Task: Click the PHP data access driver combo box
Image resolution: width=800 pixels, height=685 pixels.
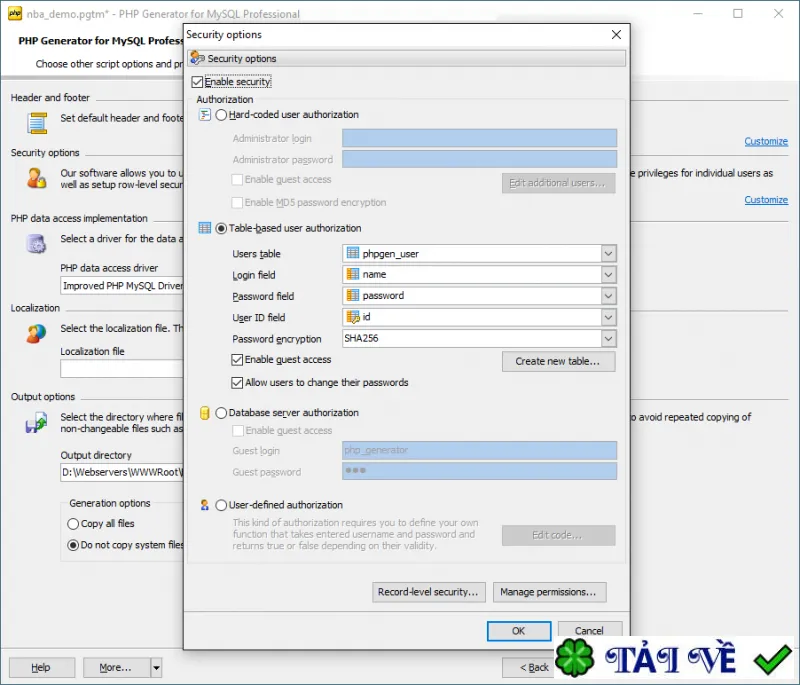Action: pos(121,286)
